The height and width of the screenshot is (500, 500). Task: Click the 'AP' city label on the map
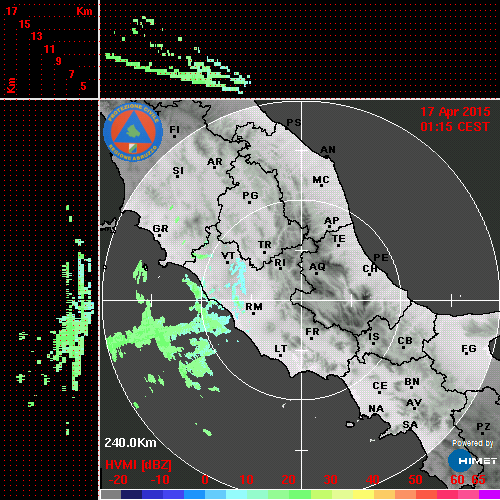pyautogui.click(x=331, y=221)
